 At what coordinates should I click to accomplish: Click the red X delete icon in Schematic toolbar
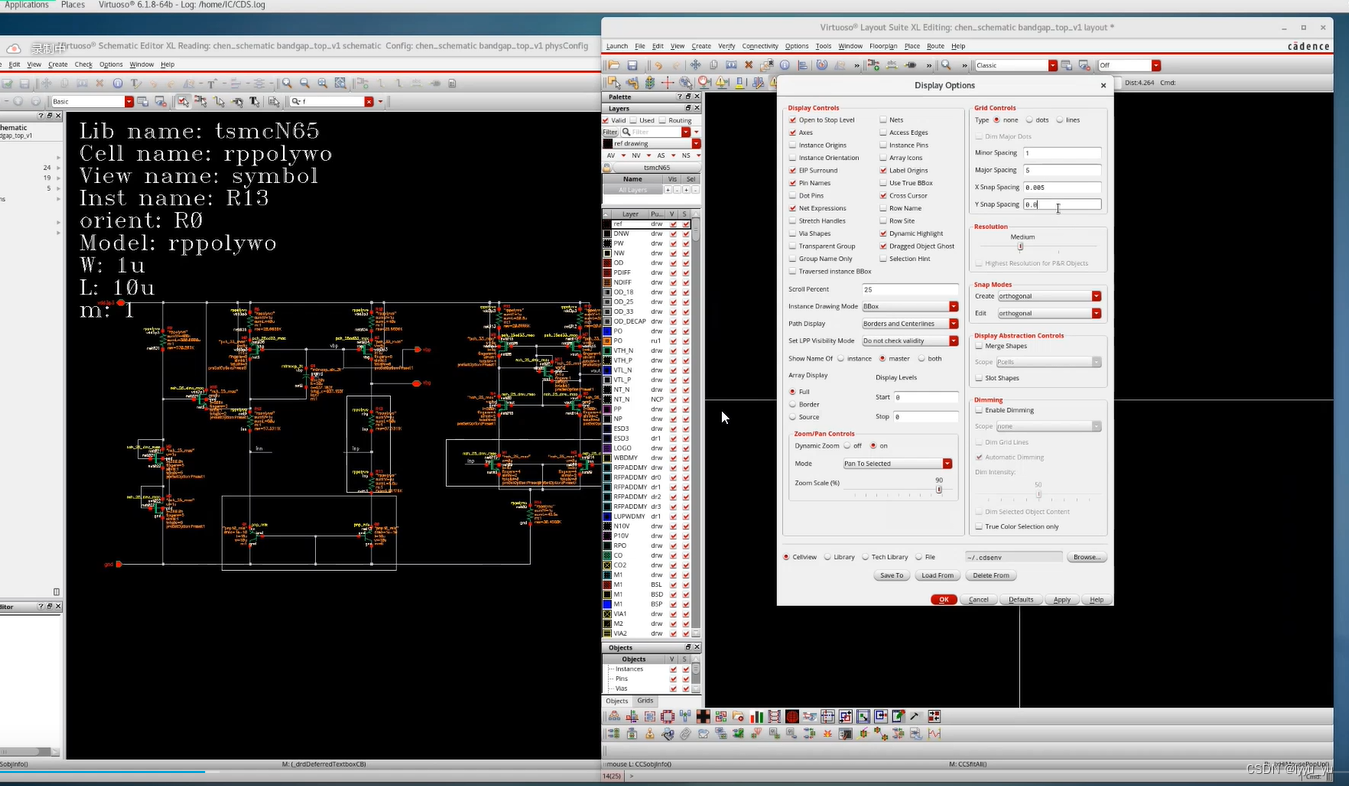(x=99, y=83)
